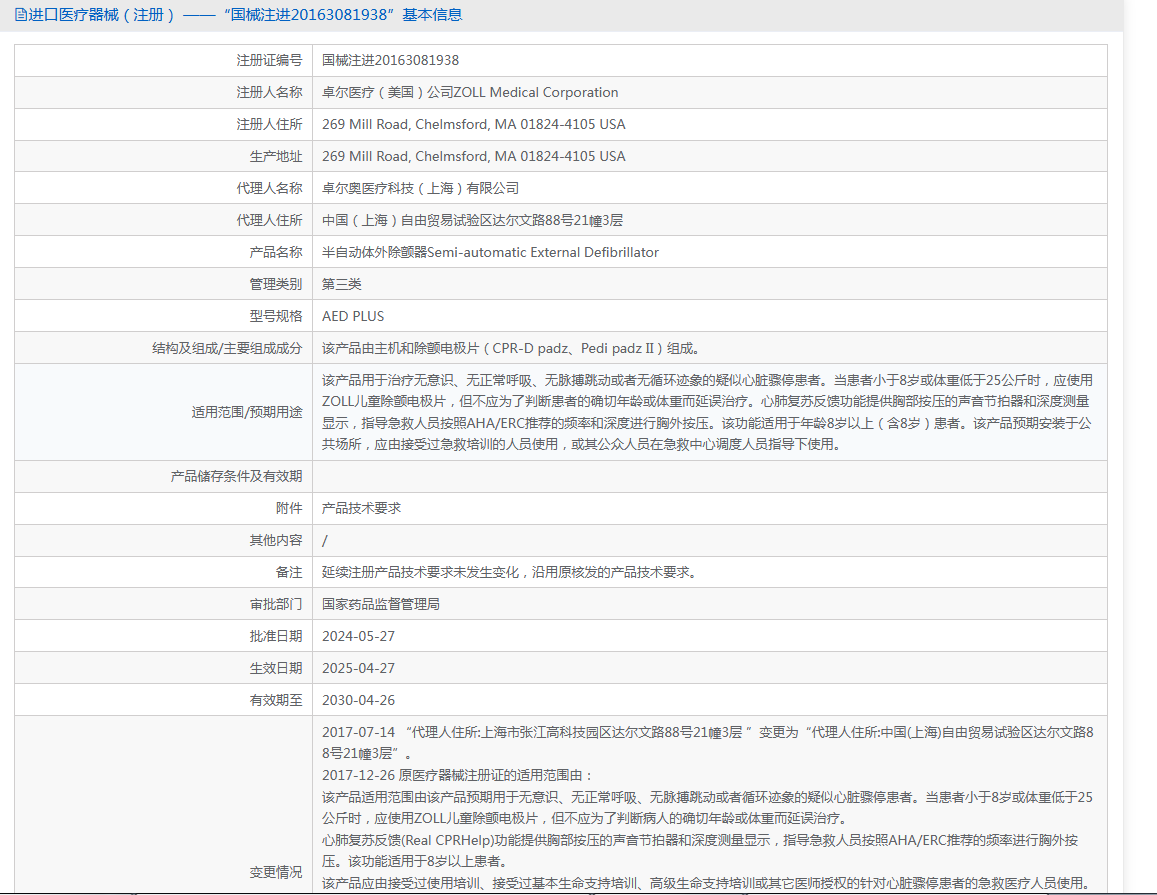Click the "注册人住所" label
1157x895 pixels.
(x=269, y=124)
